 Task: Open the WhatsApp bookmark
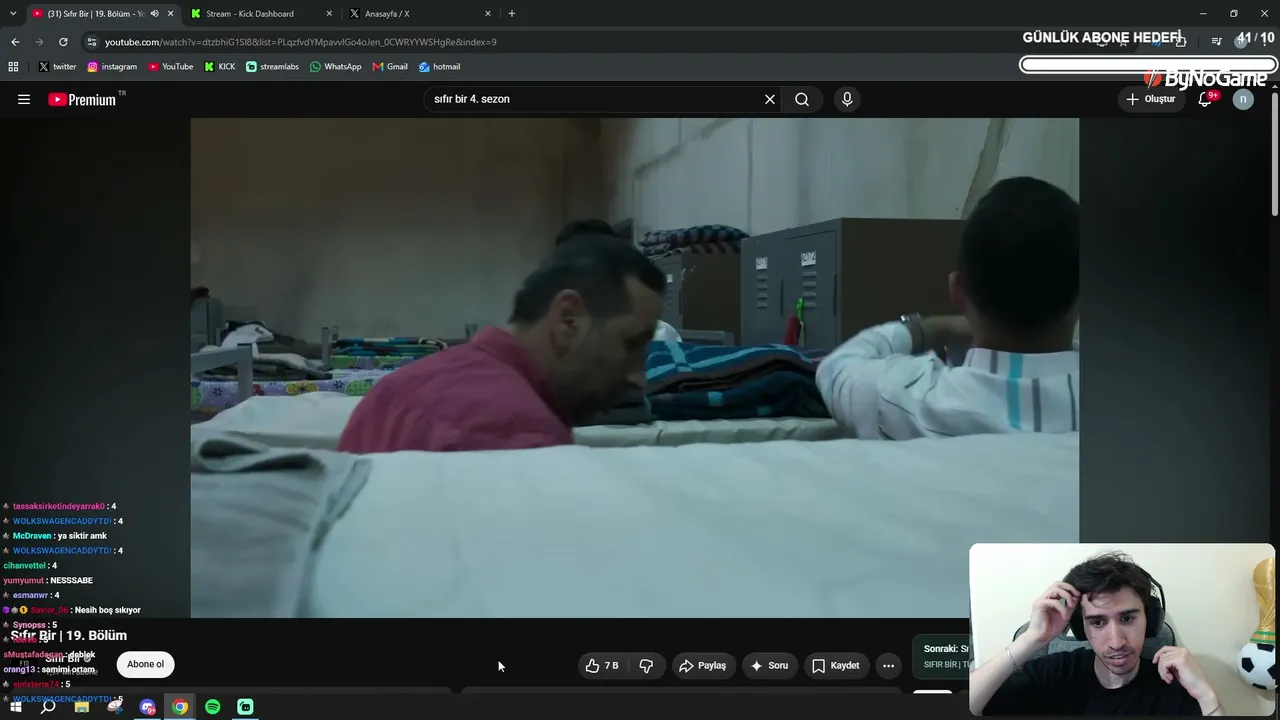coord(336,67)
